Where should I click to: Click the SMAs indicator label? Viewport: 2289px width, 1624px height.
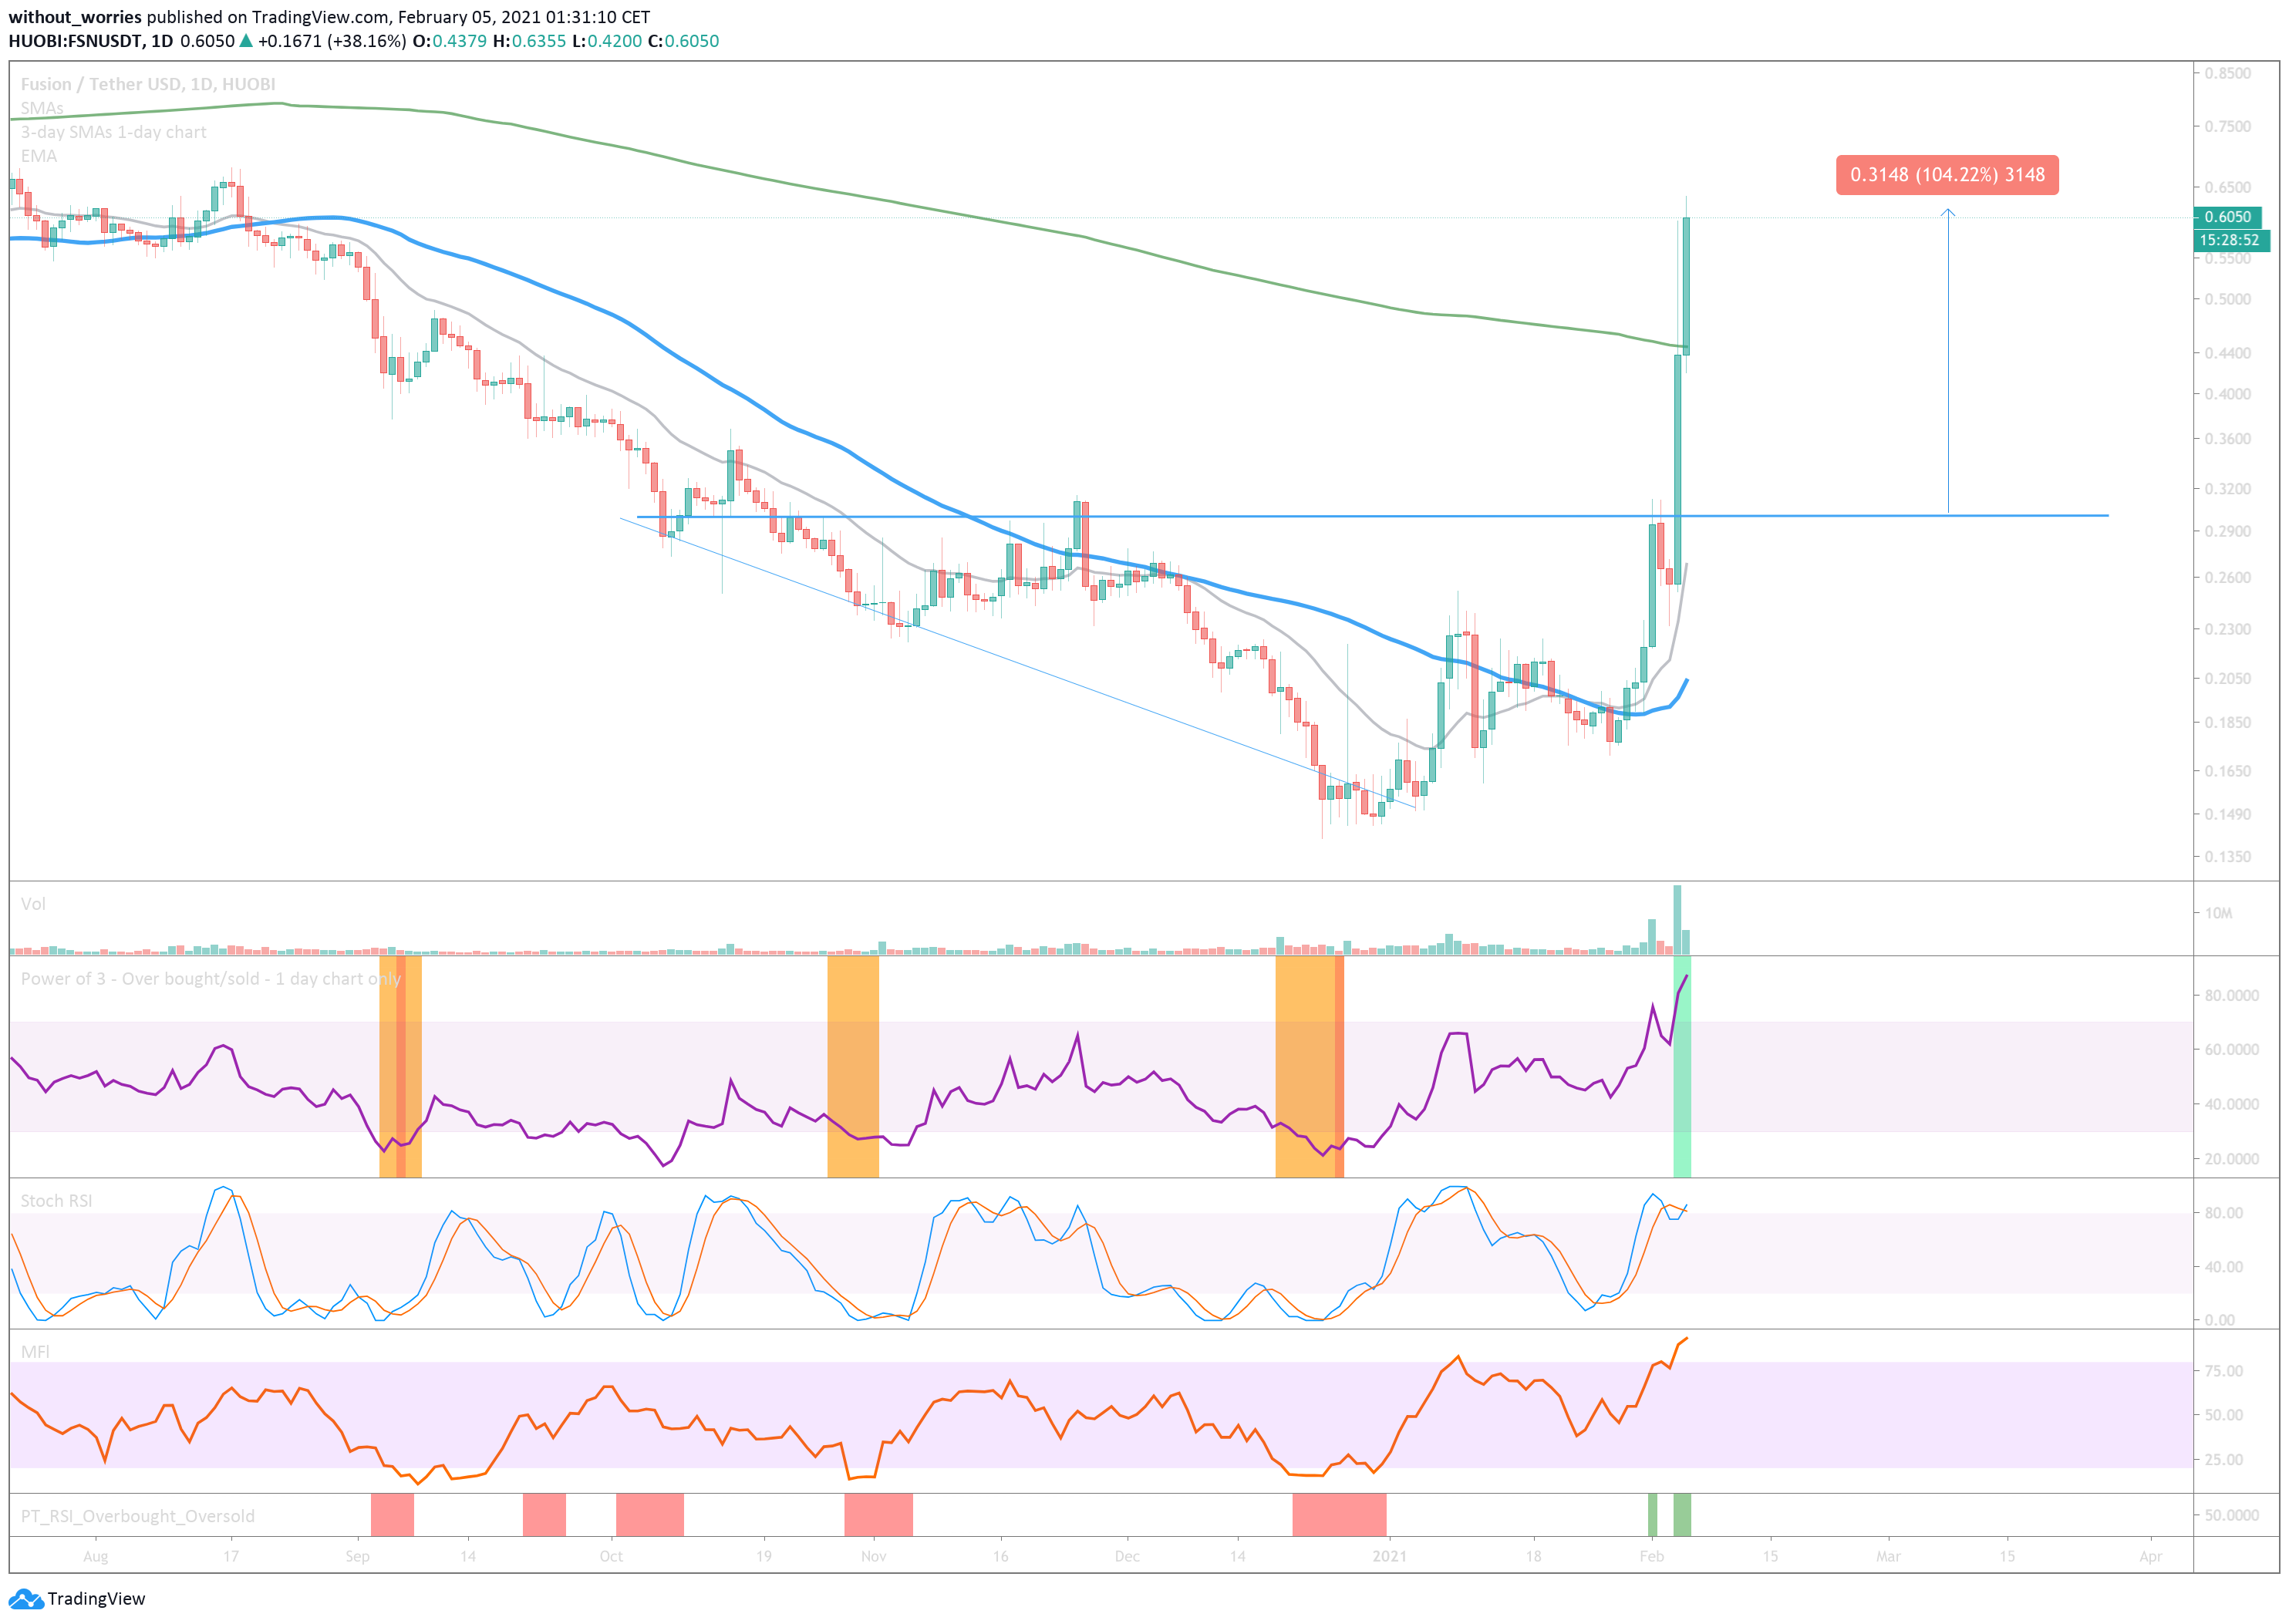click(x=42, y=108)
